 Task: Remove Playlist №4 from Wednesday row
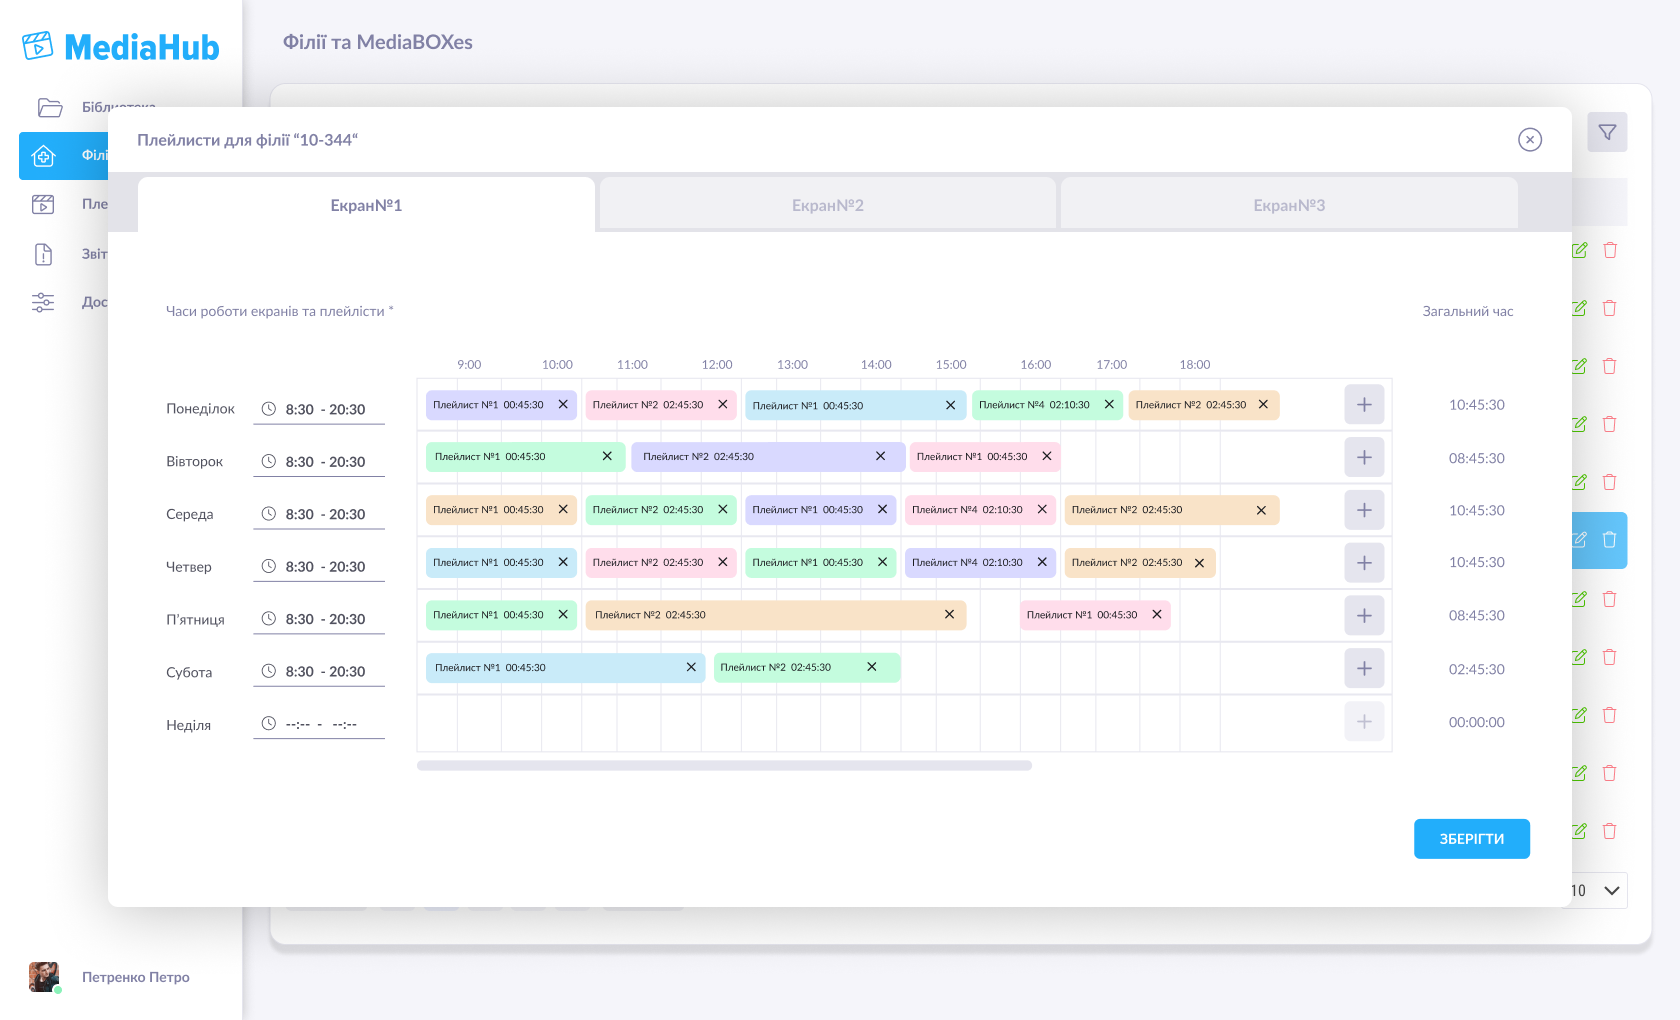pyautogui.click(x=1042, y=510)
